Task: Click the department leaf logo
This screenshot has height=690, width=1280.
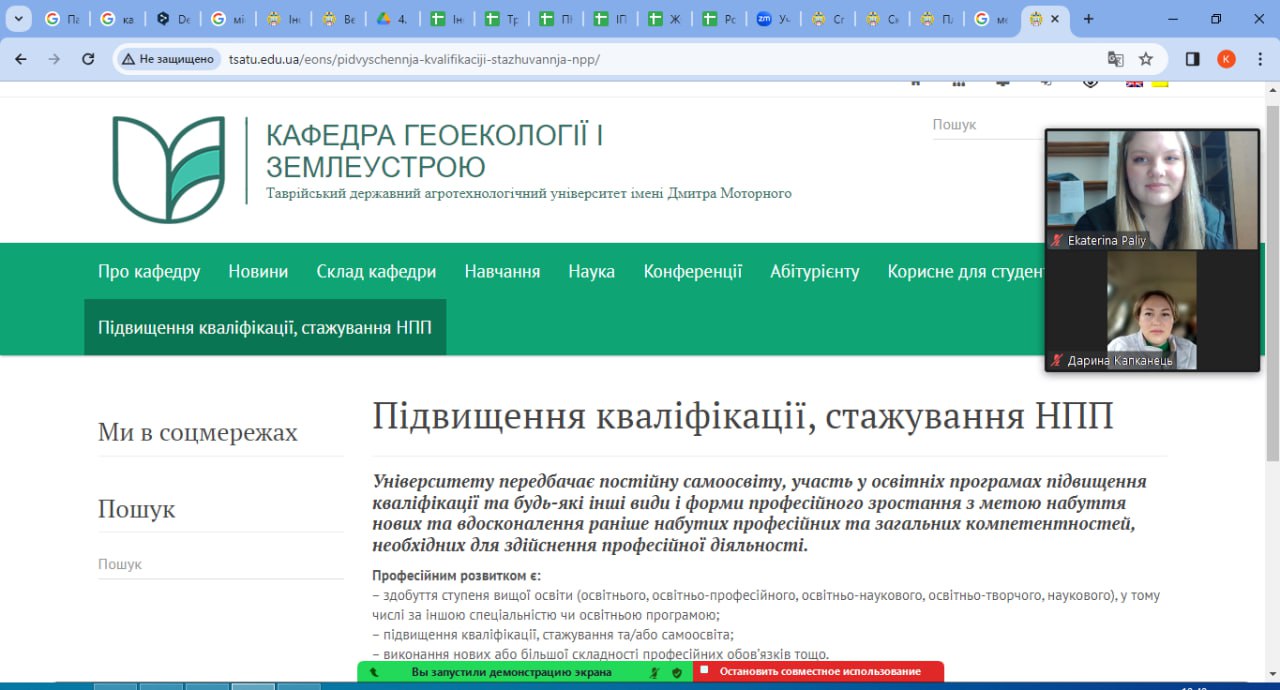Action: [169, 169]
